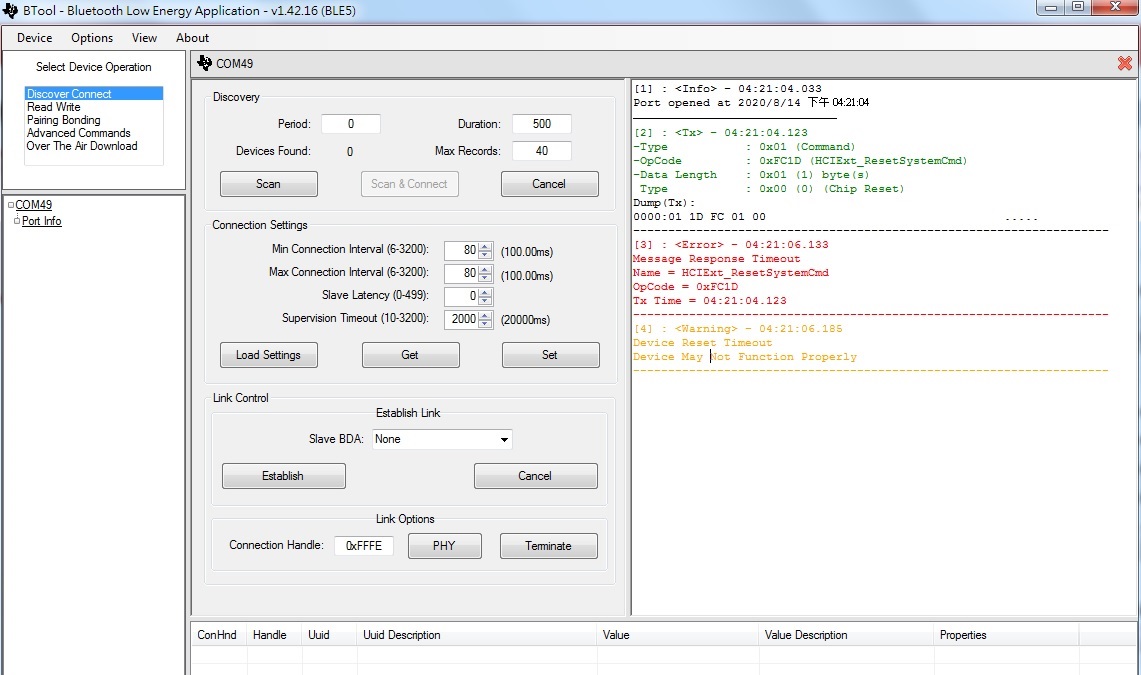Viewport: 1141px width, 675px height.
Task: Close the COM49 panel with red X
Action: (1124, 64)
